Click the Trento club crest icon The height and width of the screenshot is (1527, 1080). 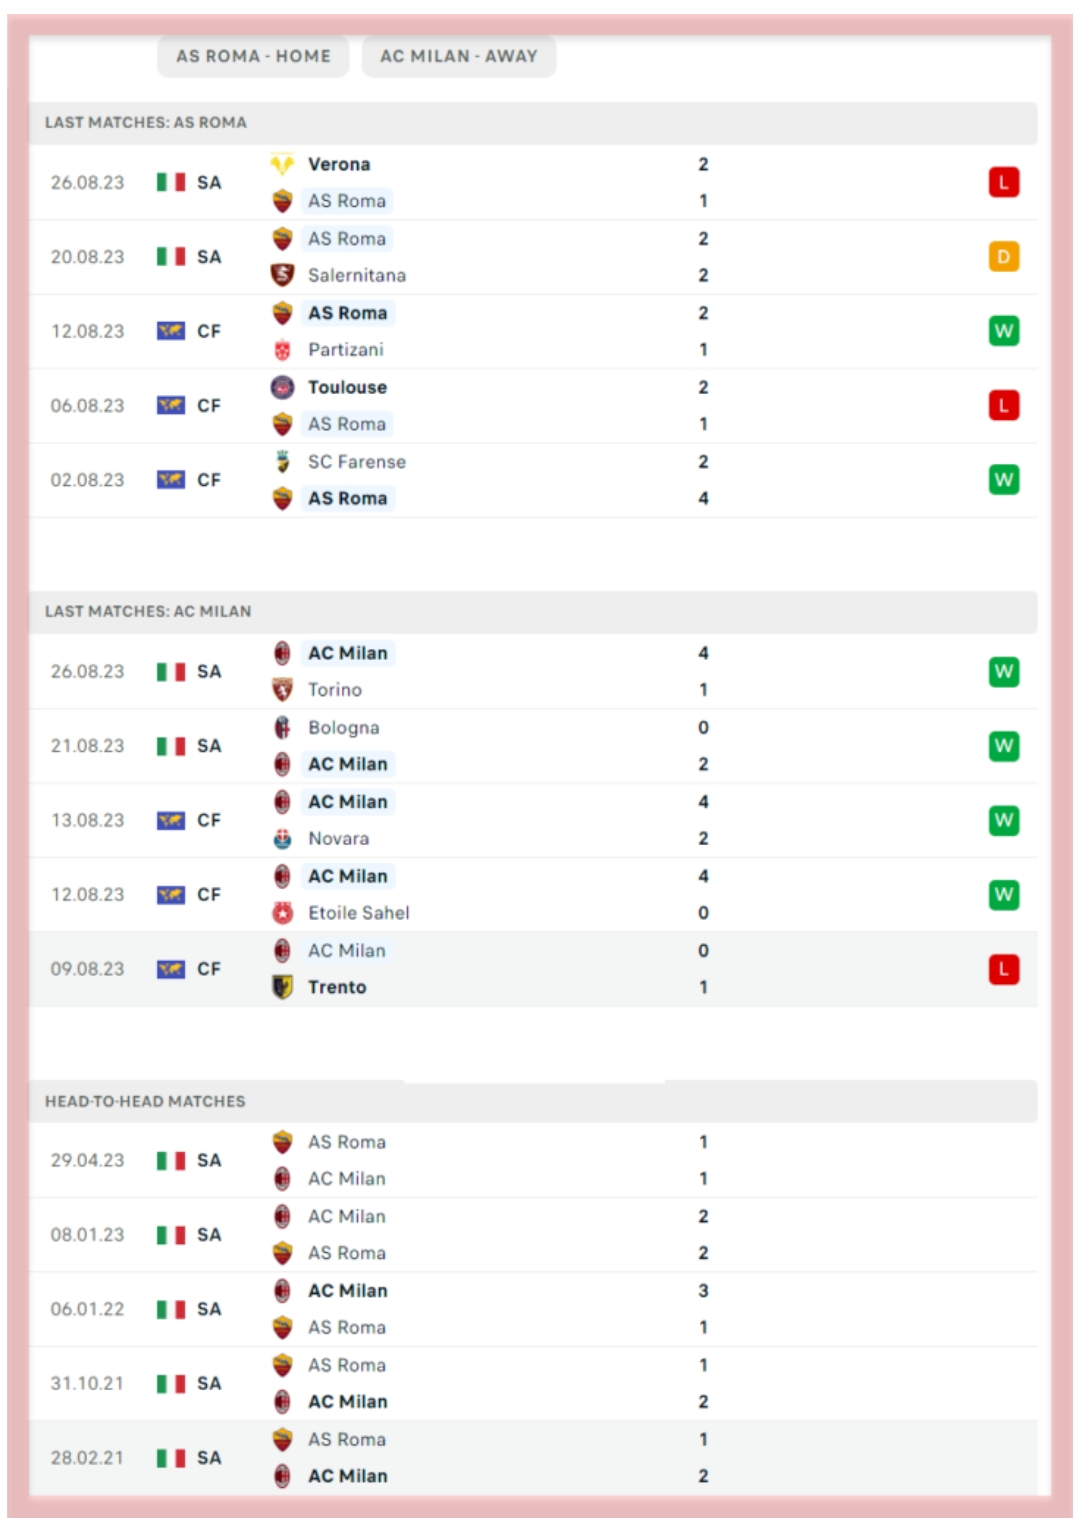(x=283, y=987)
